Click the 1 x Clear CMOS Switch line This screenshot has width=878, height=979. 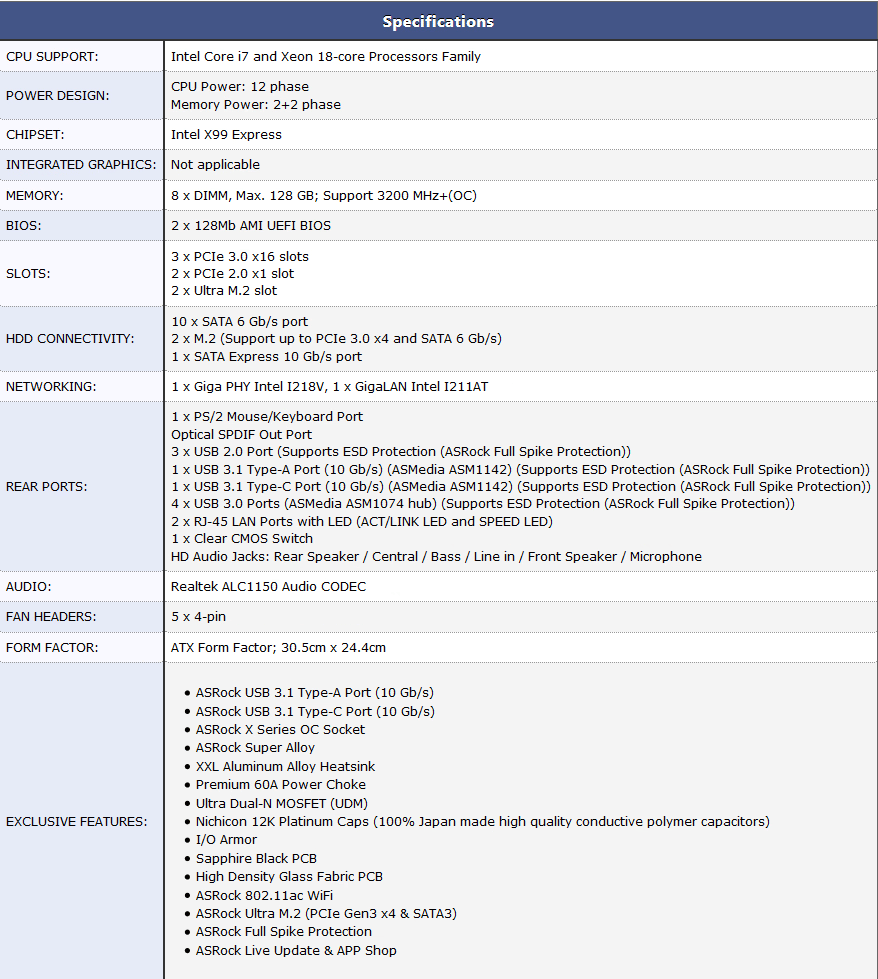[x=242, y=539]
